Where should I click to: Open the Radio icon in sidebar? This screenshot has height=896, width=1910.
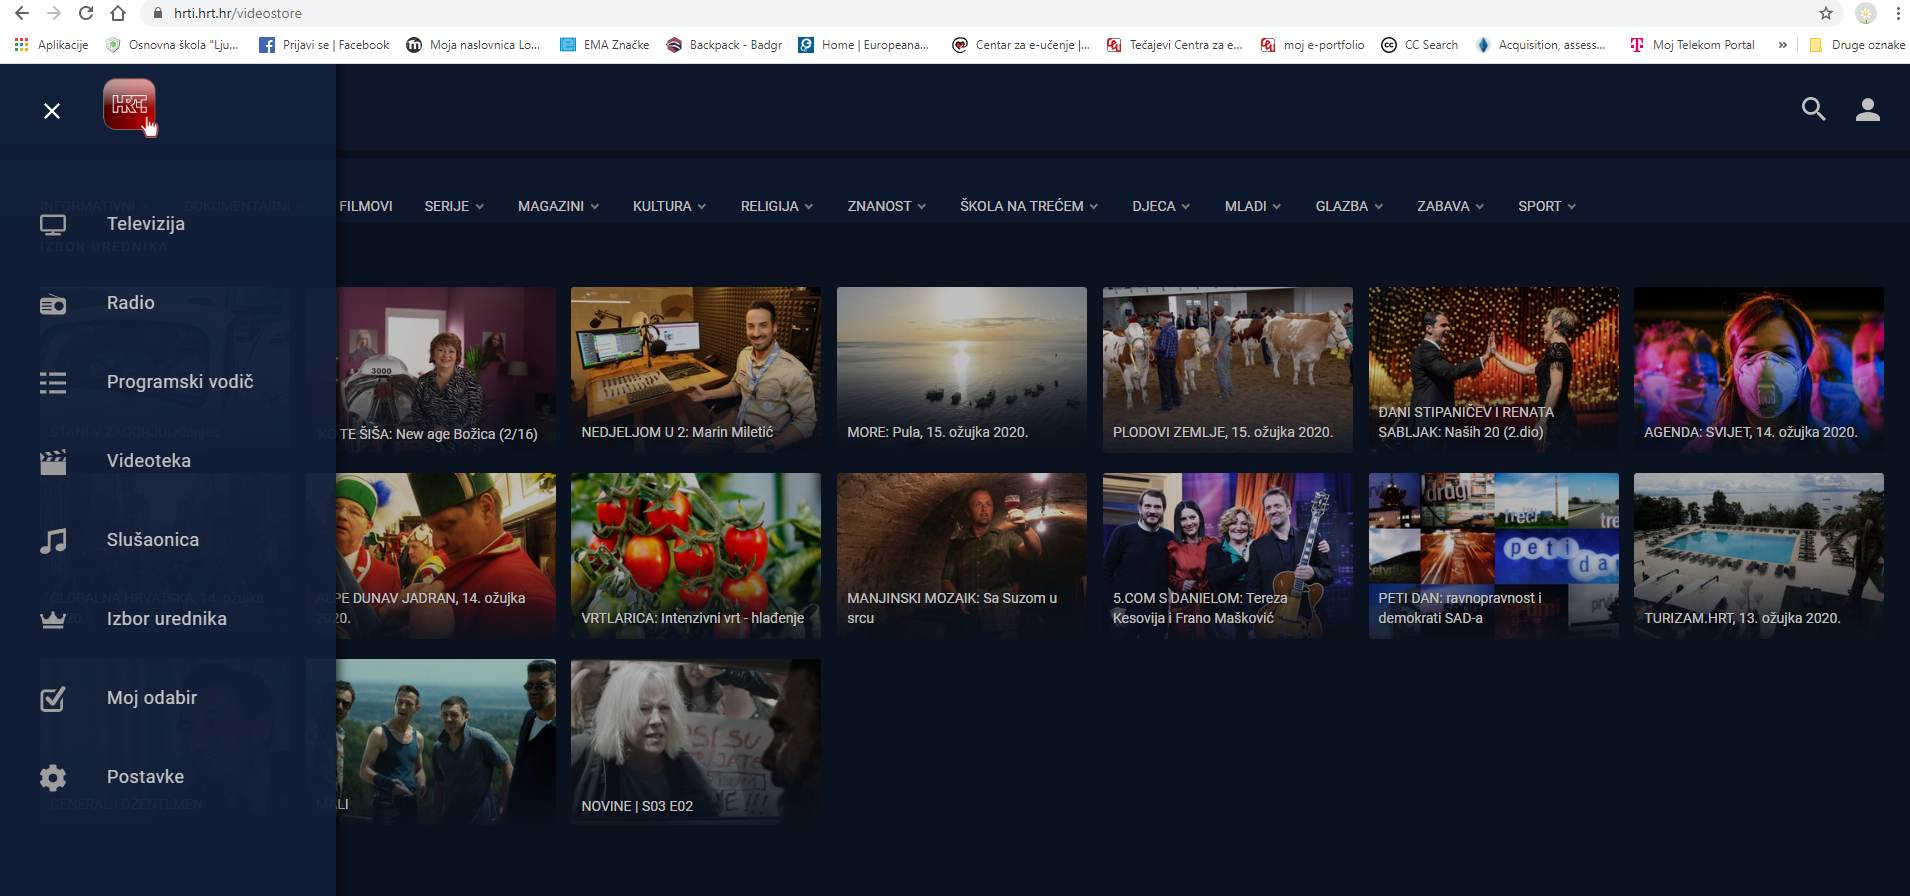click(x=53, y=304)
